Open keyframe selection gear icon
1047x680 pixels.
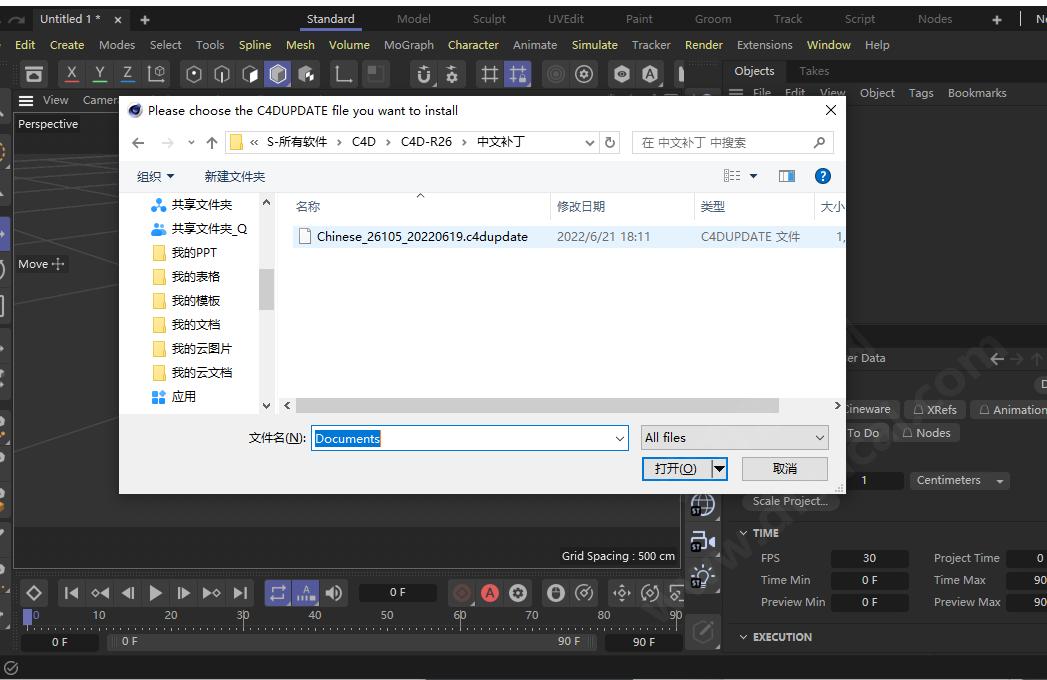click(x=518, y=592)
